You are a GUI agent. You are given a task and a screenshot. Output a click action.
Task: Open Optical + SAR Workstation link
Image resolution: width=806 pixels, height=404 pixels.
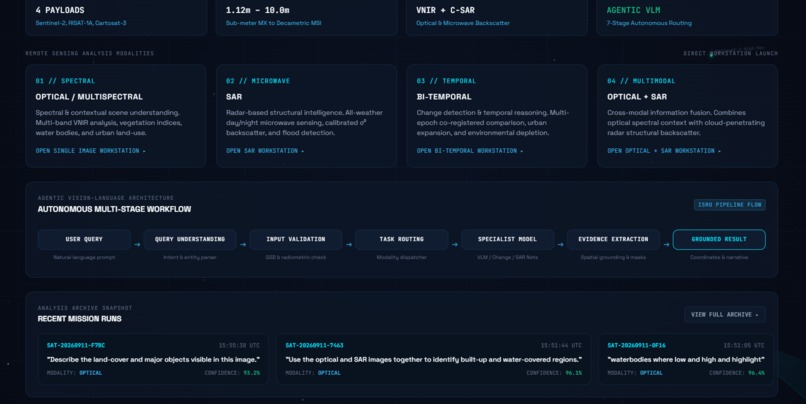pos(664,151)
